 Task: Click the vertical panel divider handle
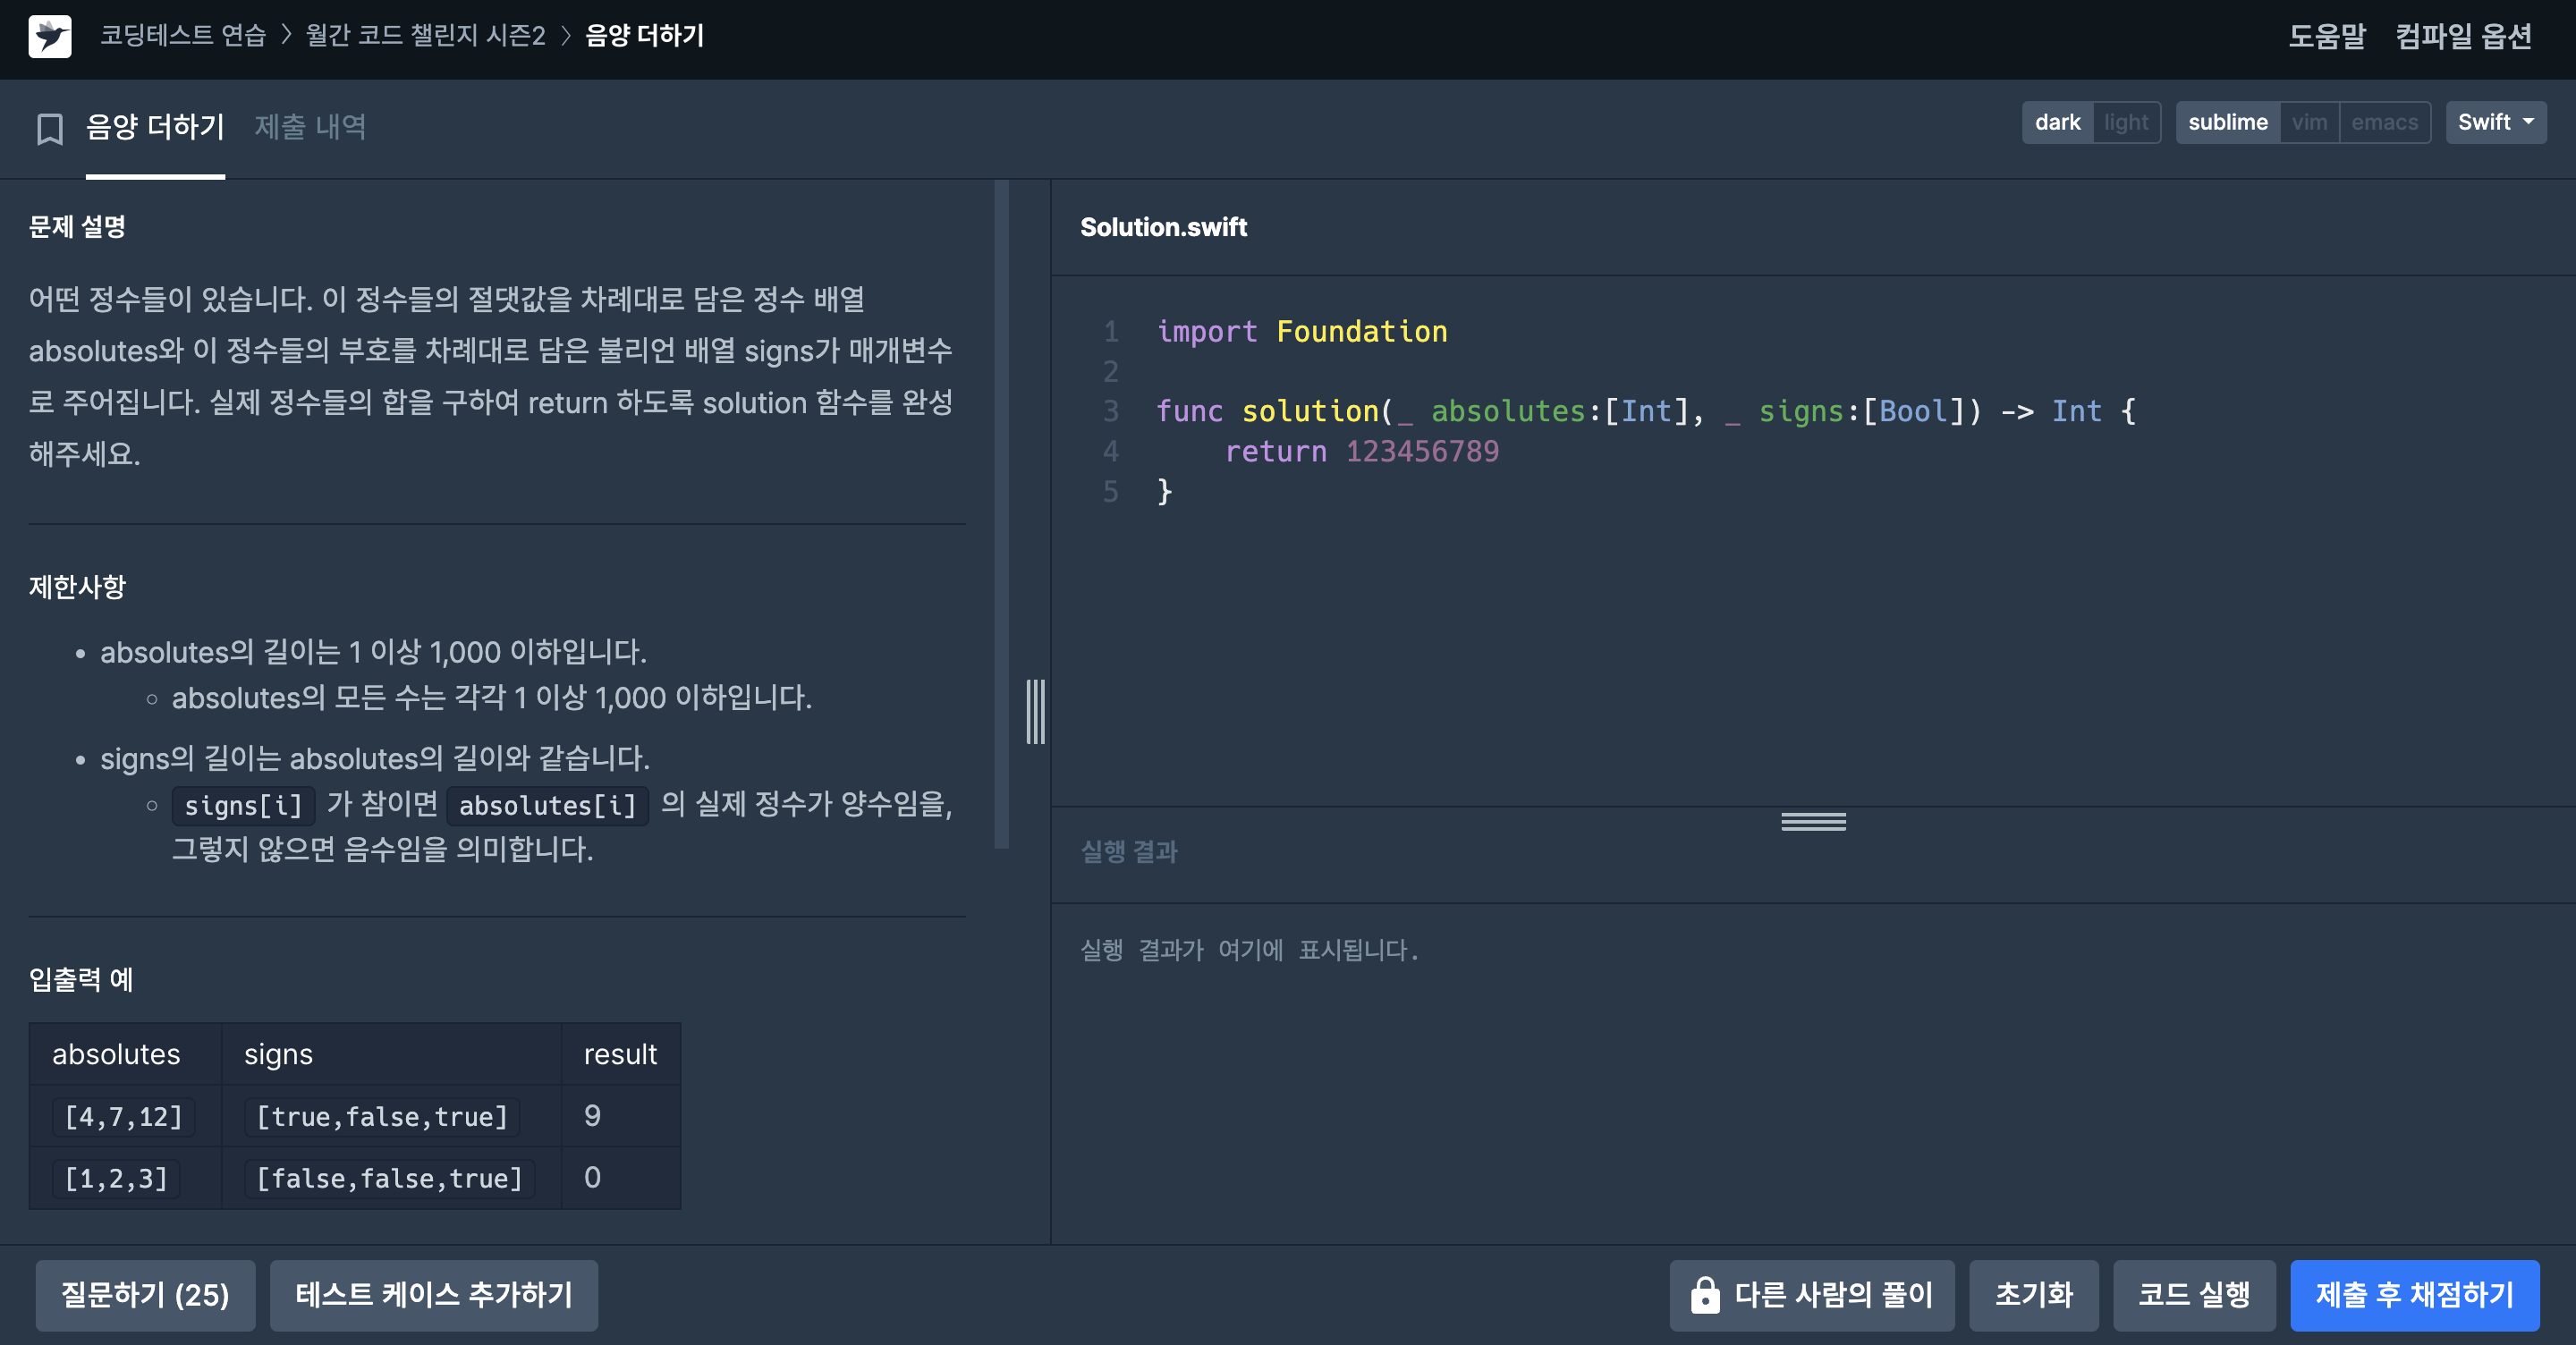click(x=1035, y=712)
